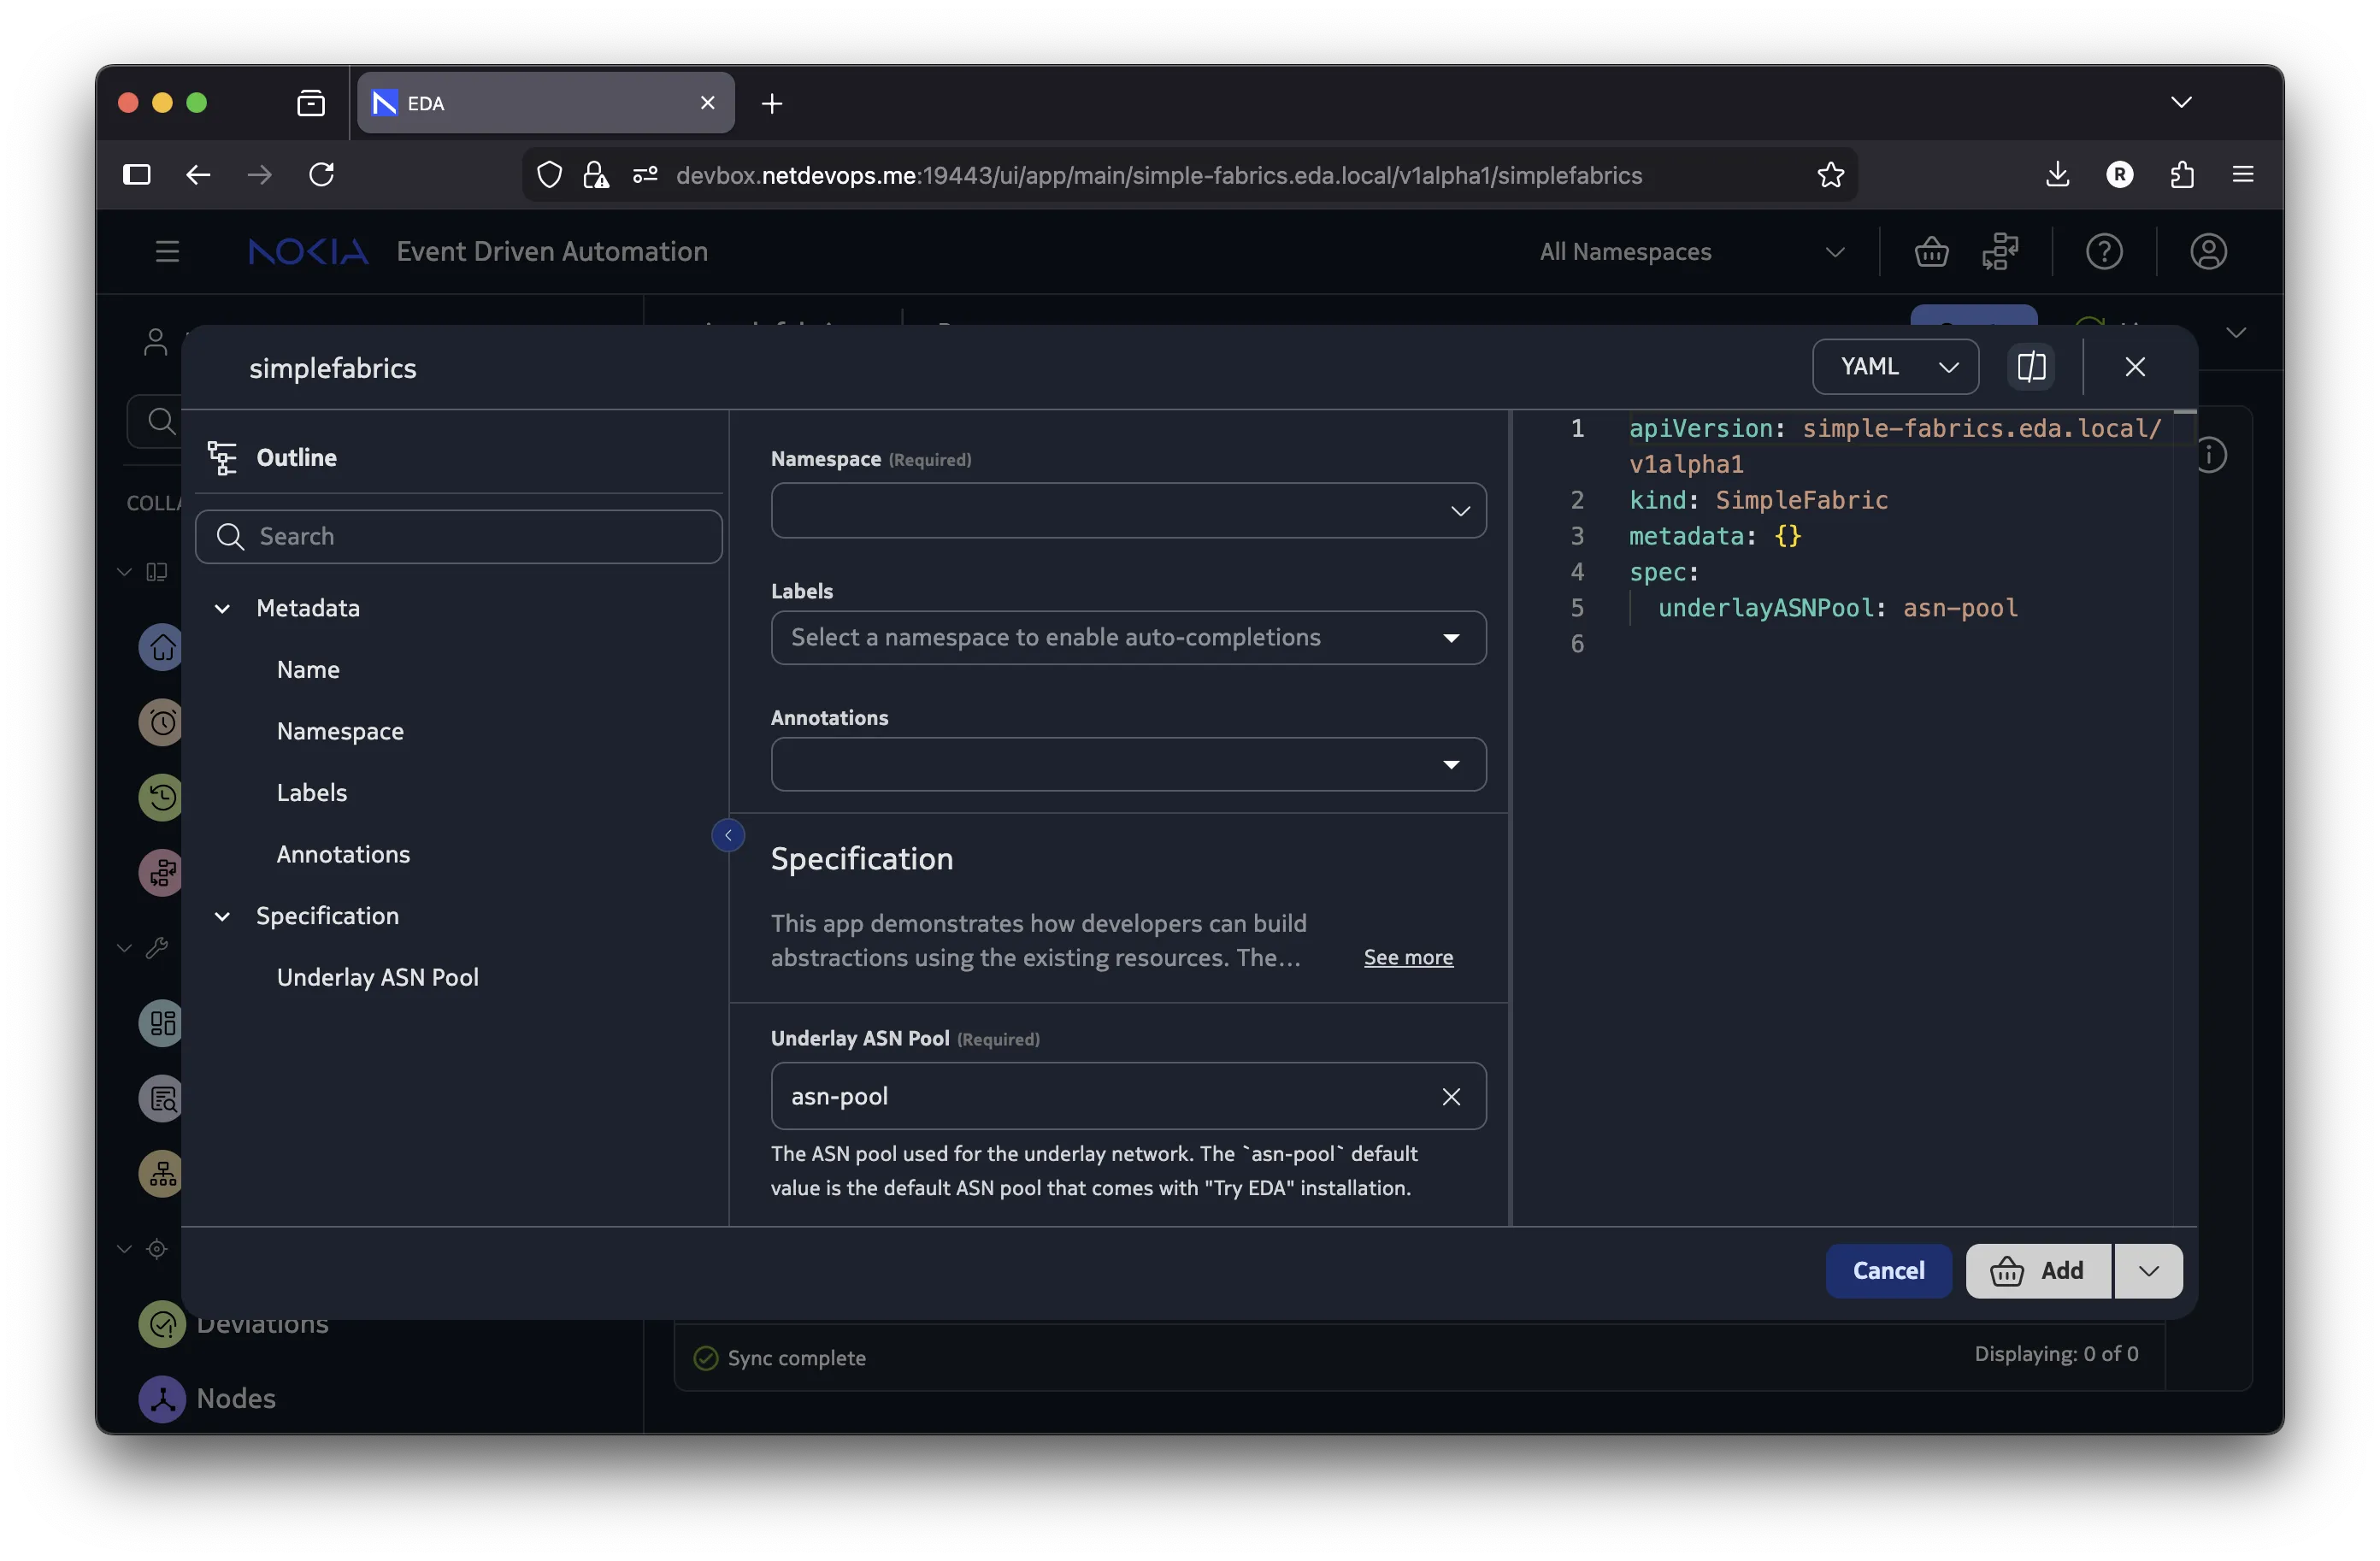Open Nodes in the left sidebar
Viewport: 2380px width, 1561px height.
pos(208,1399)
